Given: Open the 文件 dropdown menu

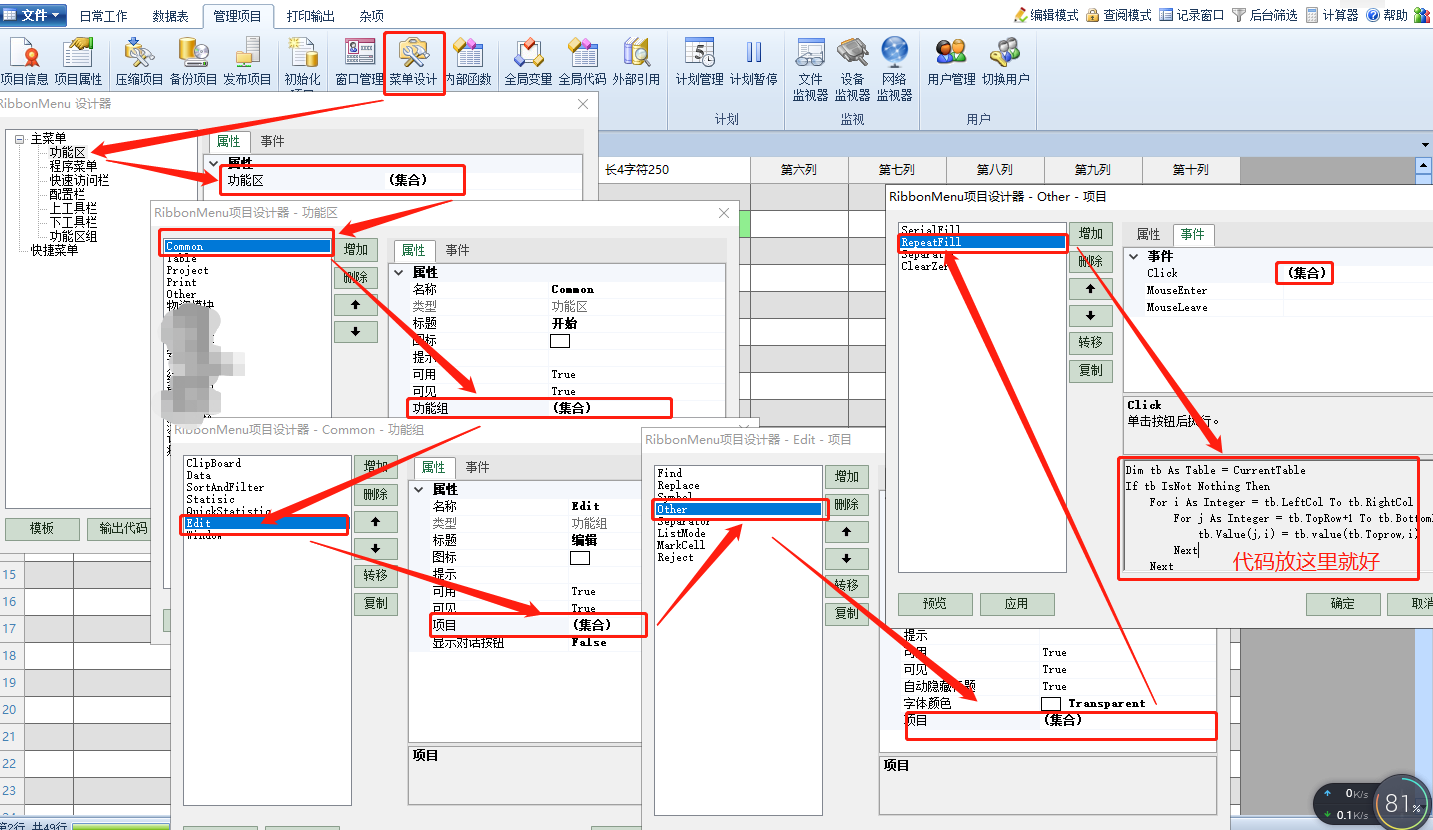Looking at the screenshot, I should 35,15.
